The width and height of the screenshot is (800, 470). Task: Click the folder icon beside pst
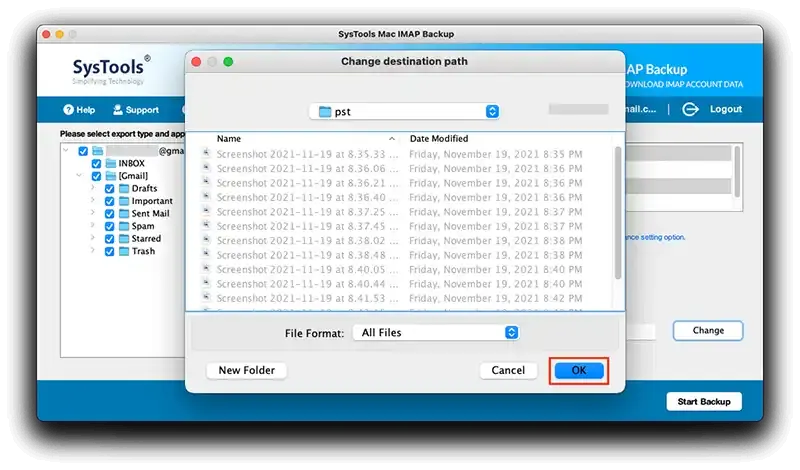(324, 111)
